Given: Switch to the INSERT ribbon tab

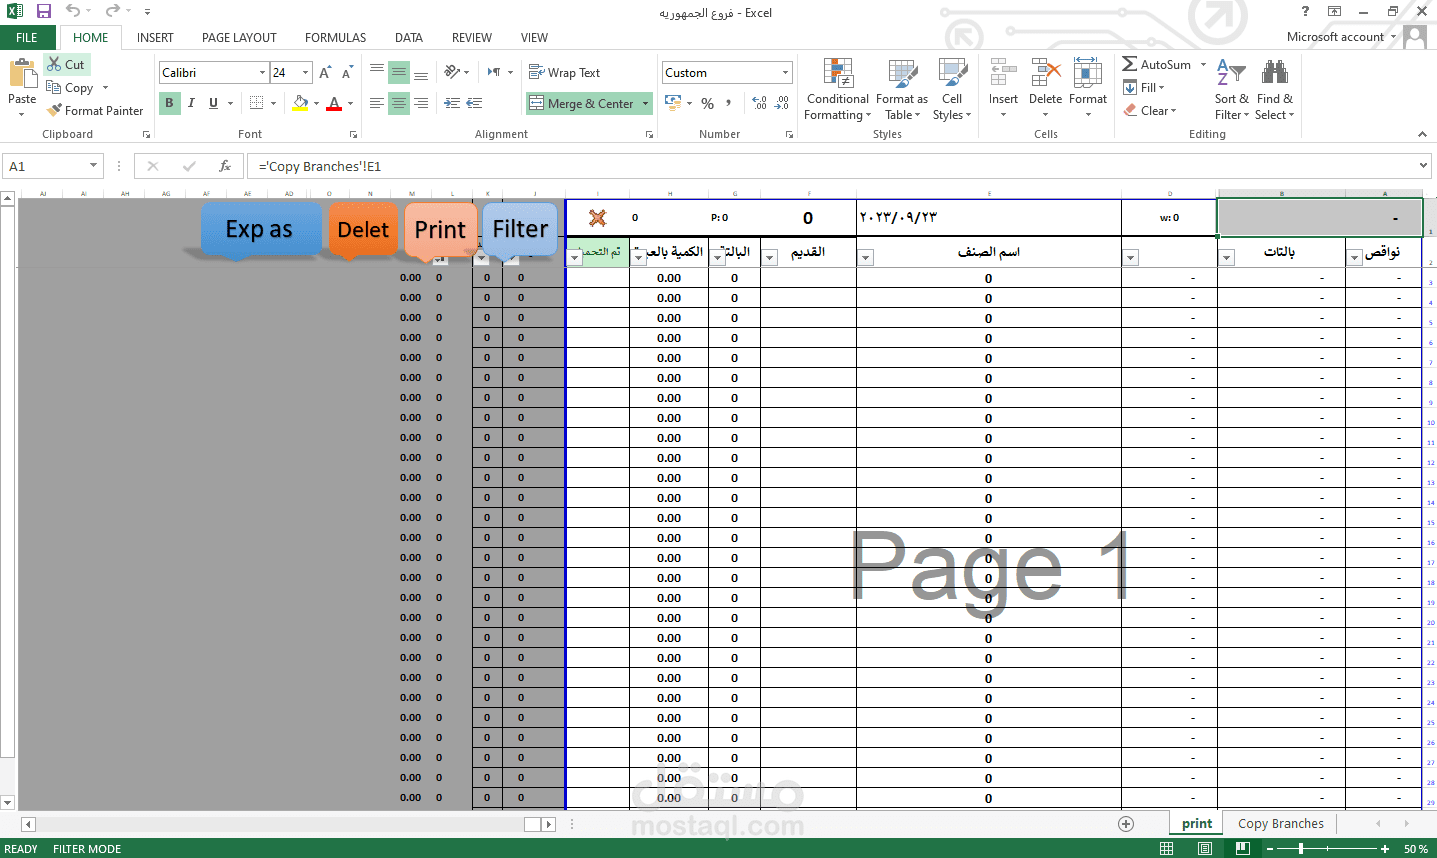Looking at the screenshot, I should pyautogui.click(x=155, y=38).
